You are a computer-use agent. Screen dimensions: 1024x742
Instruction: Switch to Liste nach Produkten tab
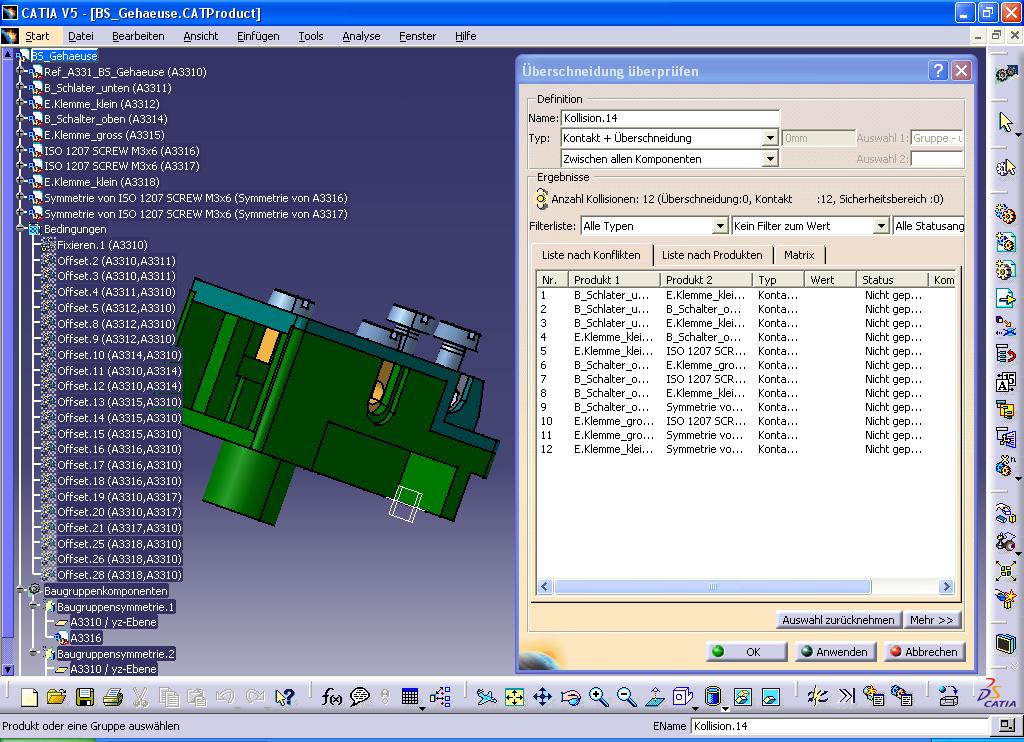click(x=712, y=255)
